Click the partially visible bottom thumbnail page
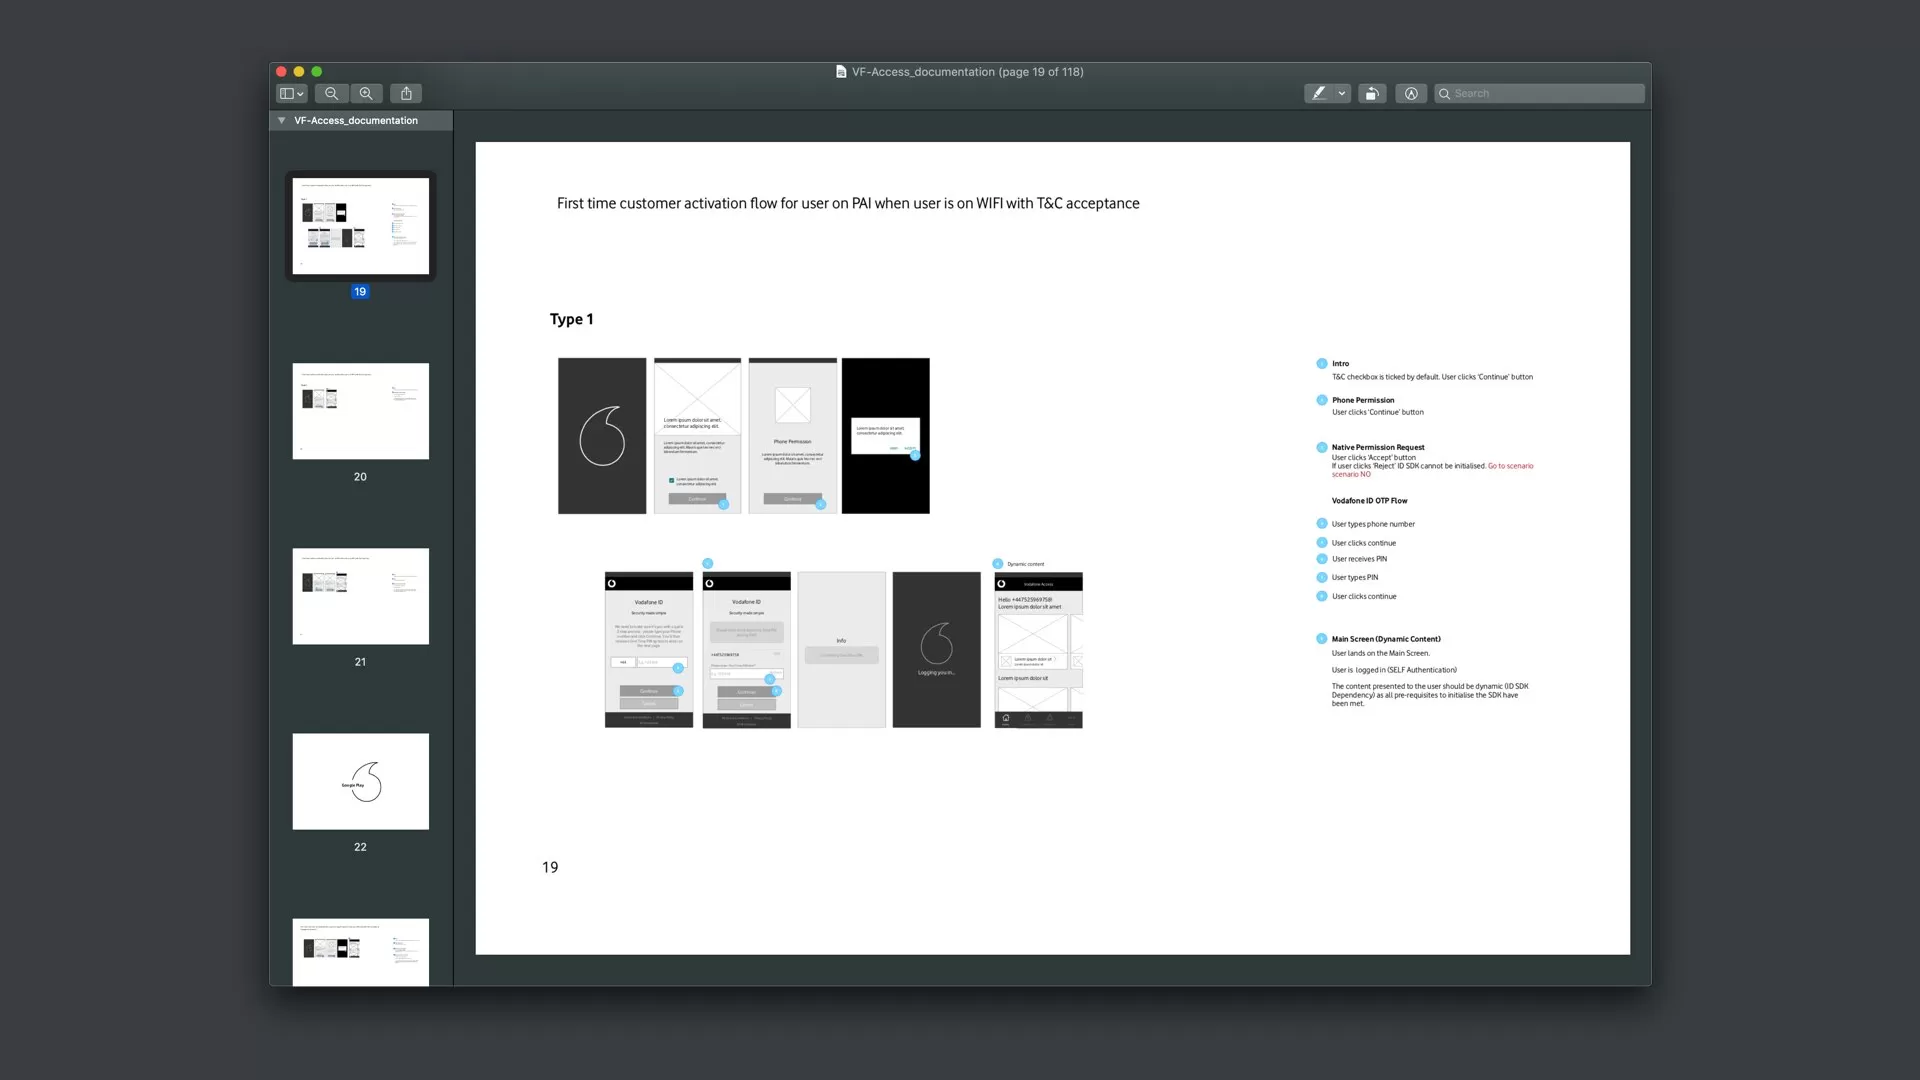 click(360, 951)
